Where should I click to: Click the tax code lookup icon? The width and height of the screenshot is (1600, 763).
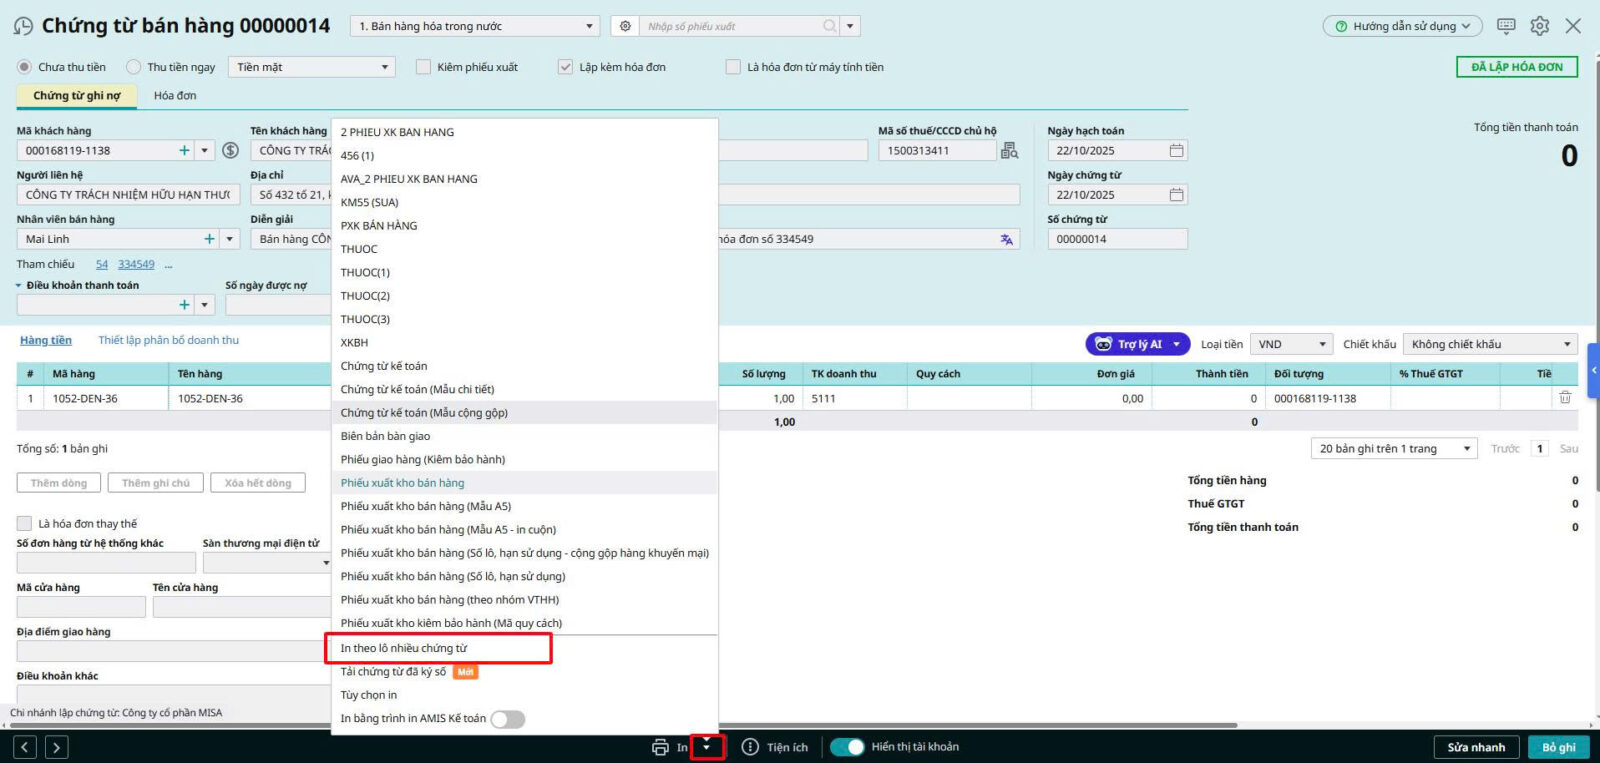coord(1009,151)
